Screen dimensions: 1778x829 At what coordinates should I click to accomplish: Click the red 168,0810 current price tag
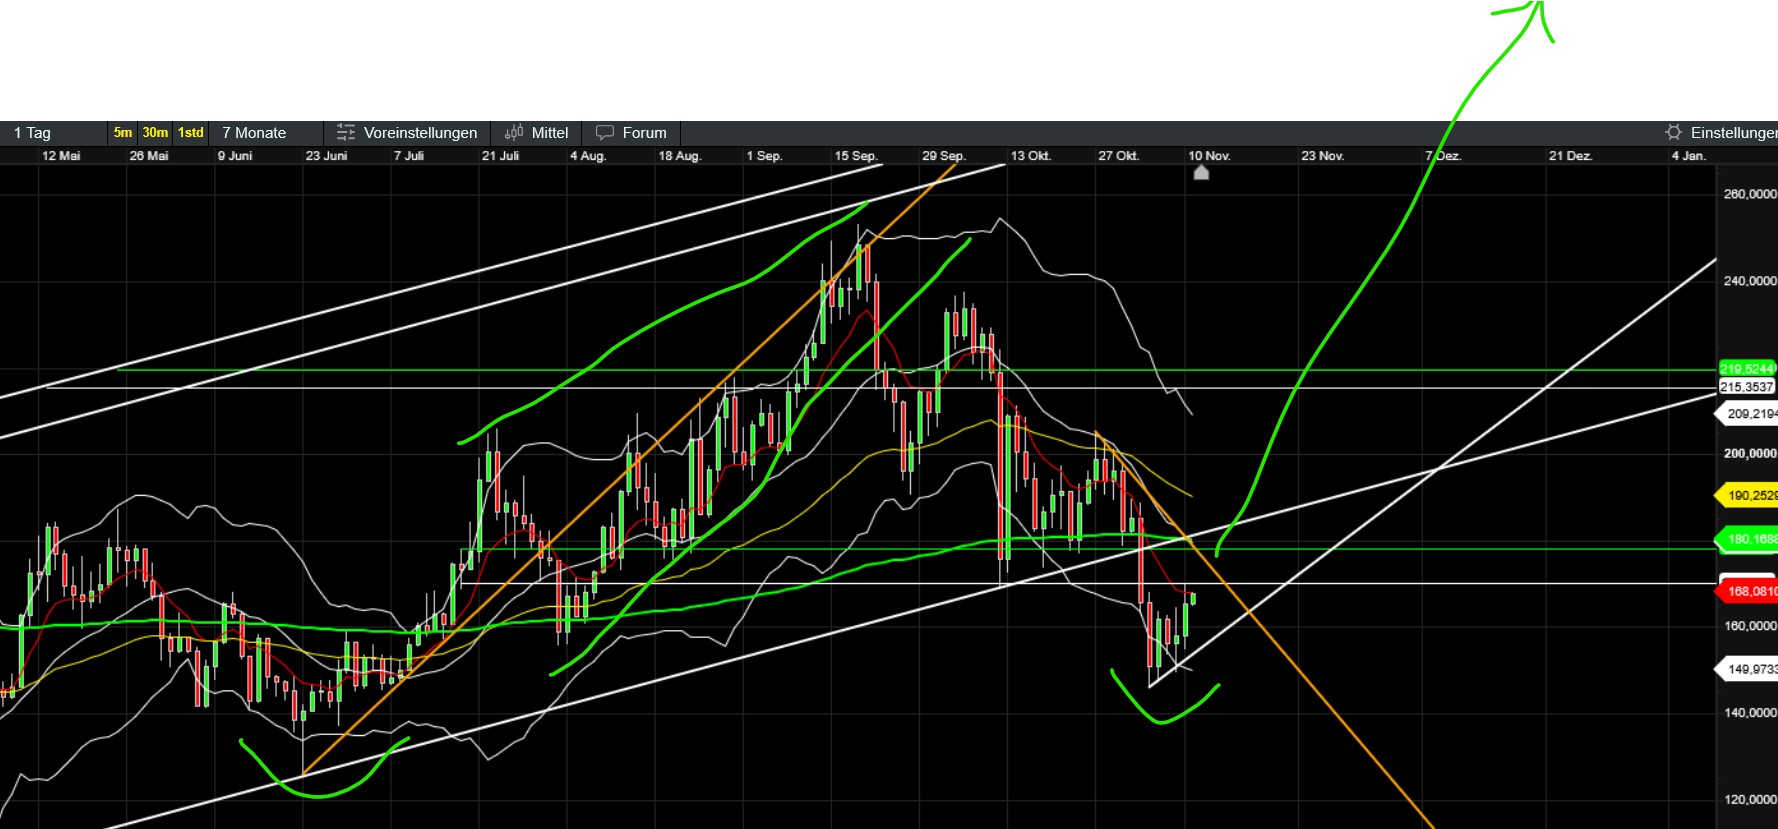coord(1748,591)
